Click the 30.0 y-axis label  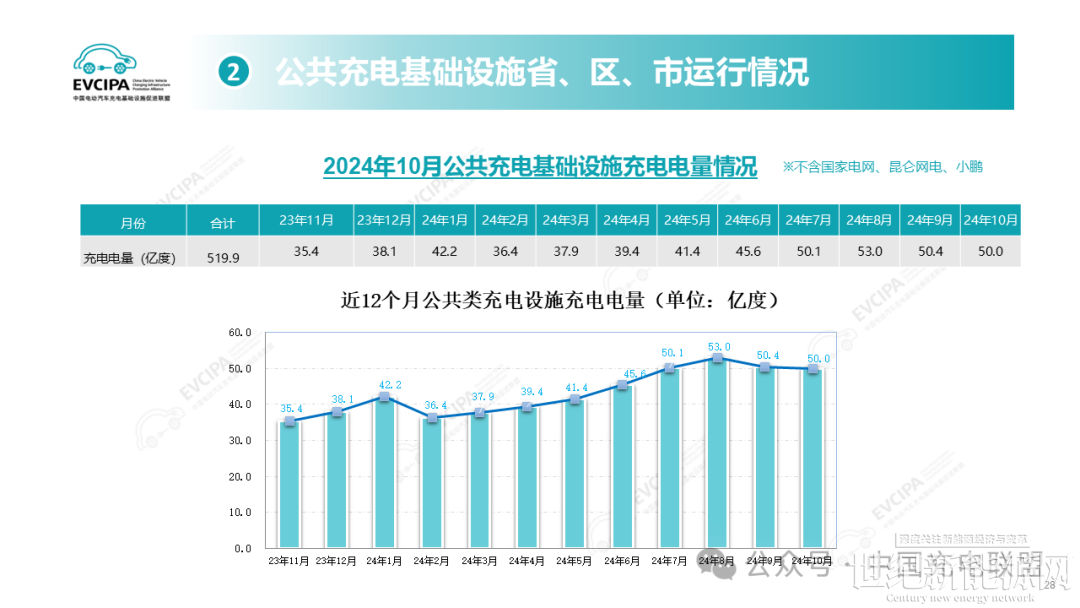click(240, 441)
